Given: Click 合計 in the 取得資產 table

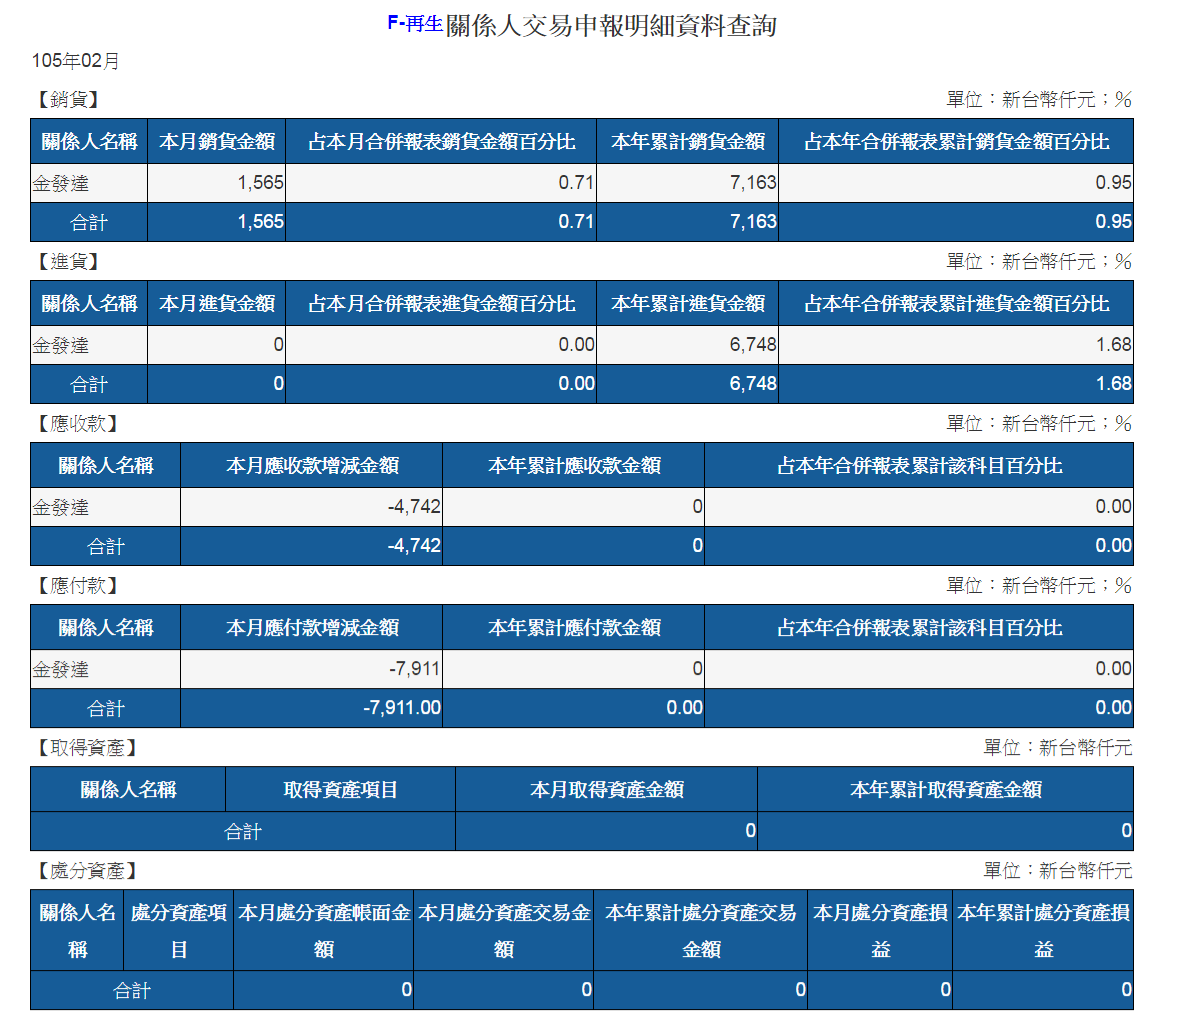Looking at the screenshot, I should click(243, 831).
